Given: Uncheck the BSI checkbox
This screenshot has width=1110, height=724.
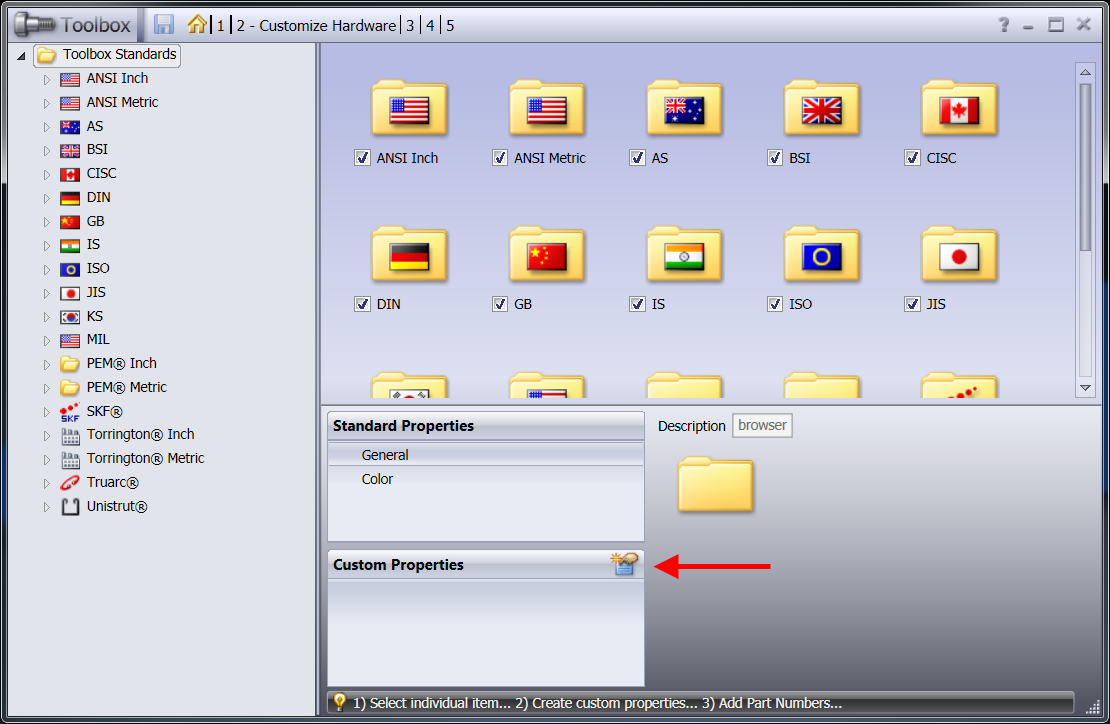Looking at the screenshot, I should click(774, 158).
